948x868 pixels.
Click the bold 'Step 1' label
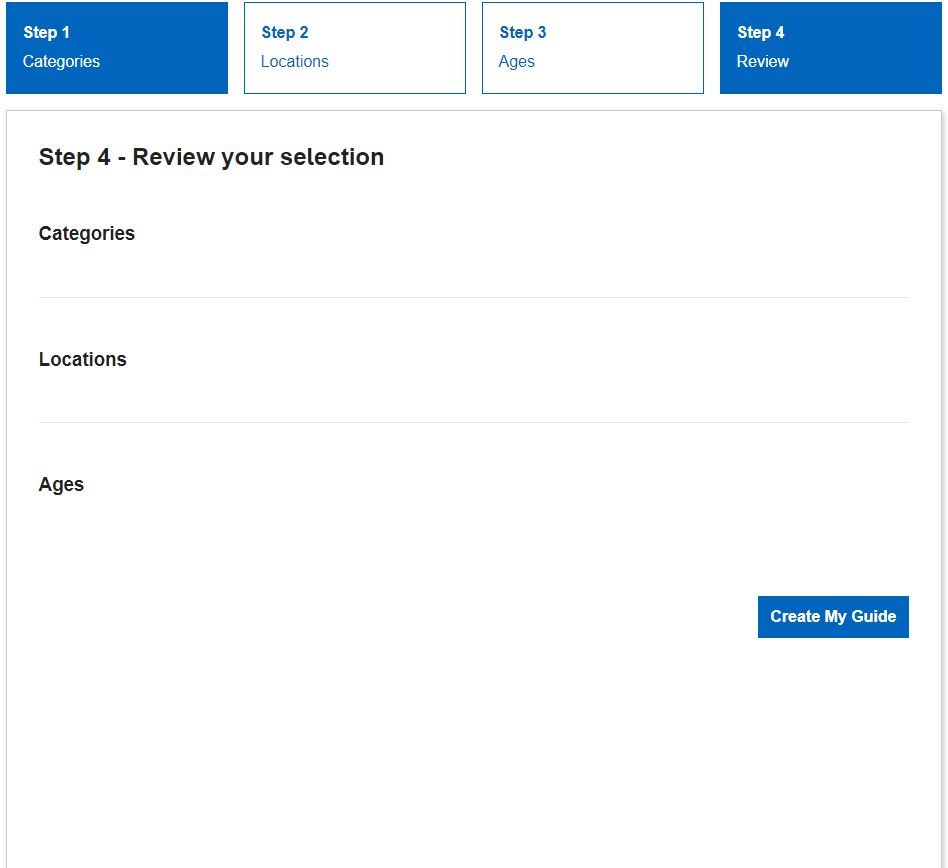pos(47,32)
